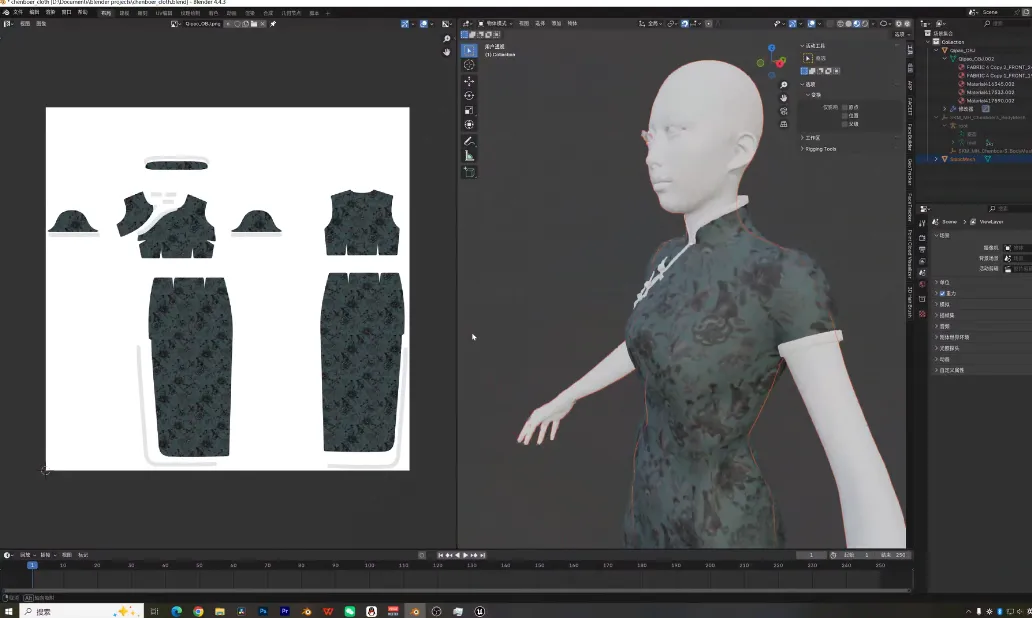This screenshot has width=1032, height=618.
Task: Select the Move tool in the viewport toolbar
Action: (469, 81)
